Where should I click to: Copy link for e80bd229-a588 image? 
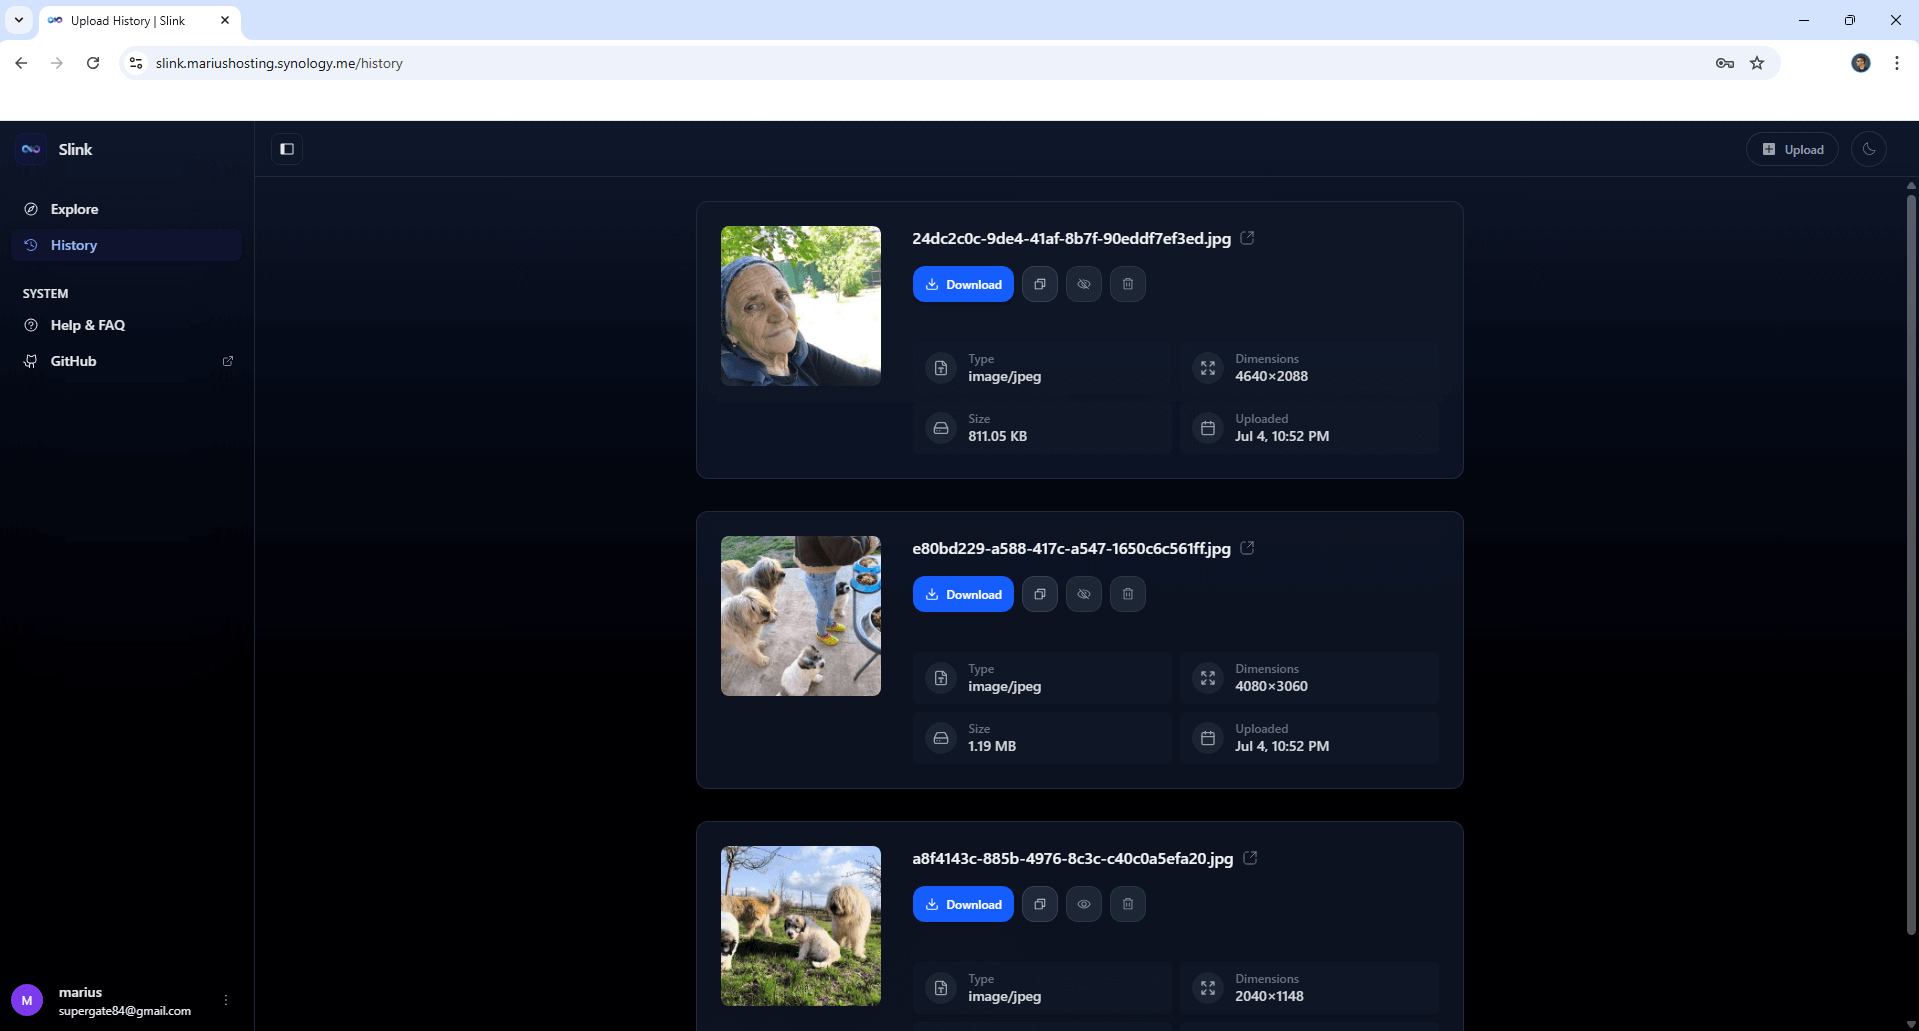[x=1040, y=594]
